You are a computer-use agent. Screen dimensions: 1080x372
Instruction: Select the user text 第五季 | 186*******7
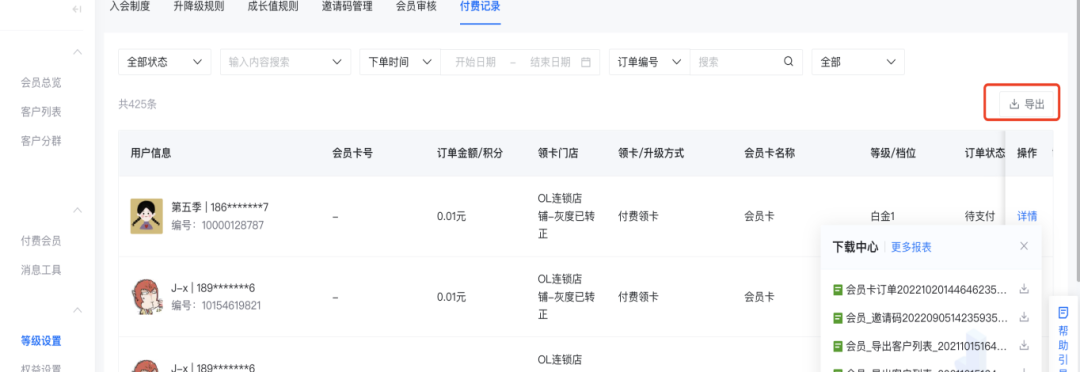(220, 207)
